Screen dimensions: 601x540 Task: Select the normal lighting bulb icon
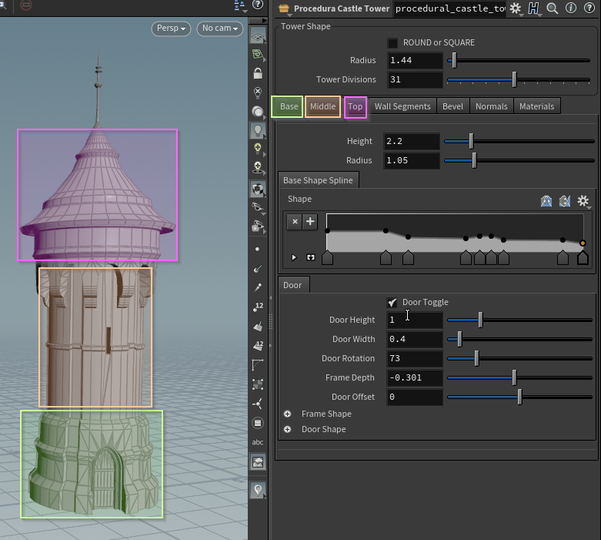(258, 130)
